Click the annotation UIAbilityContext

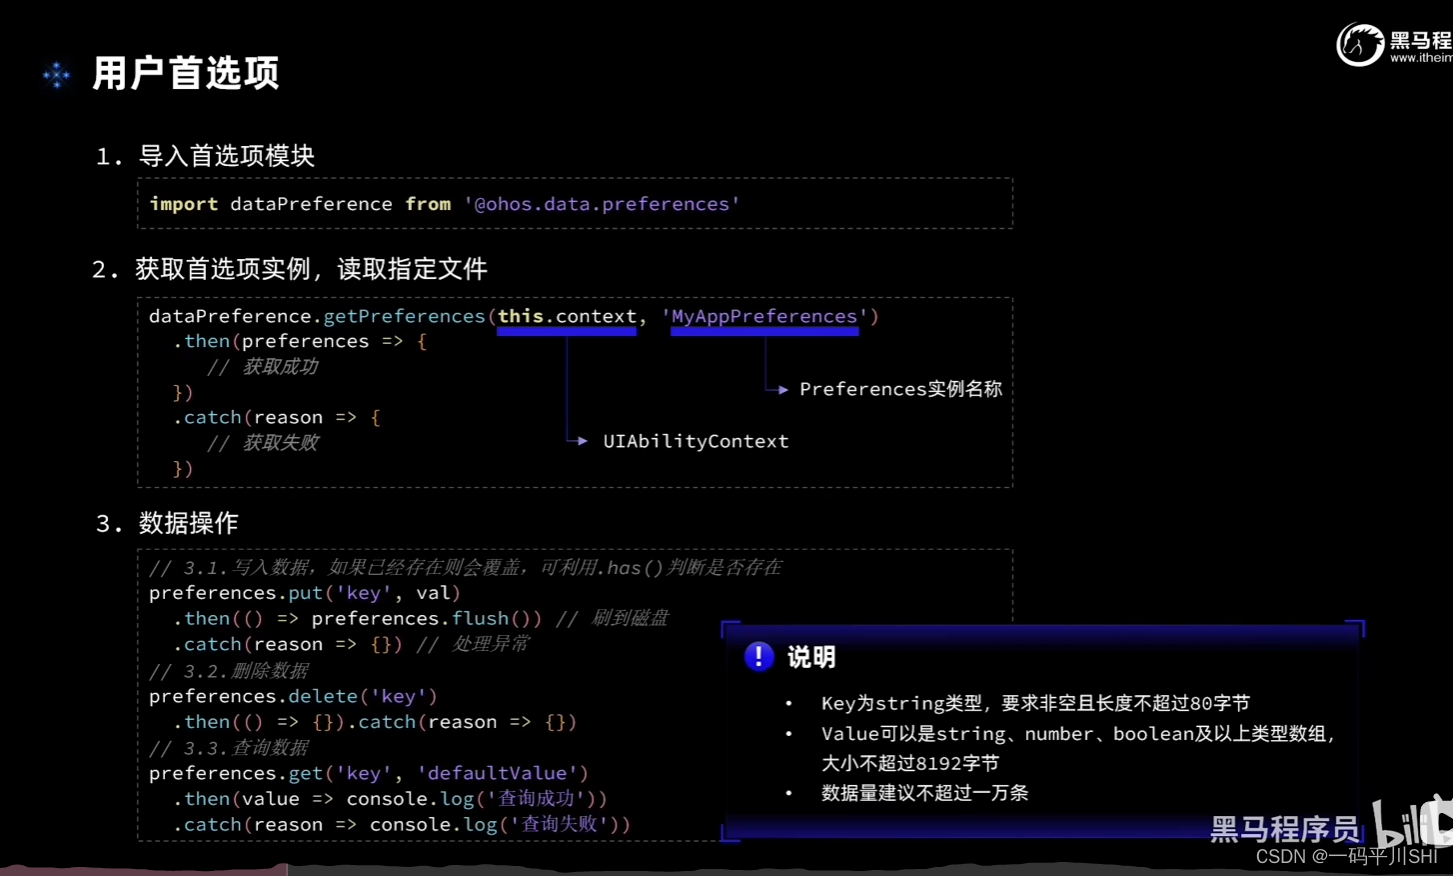tap(696, 441)
